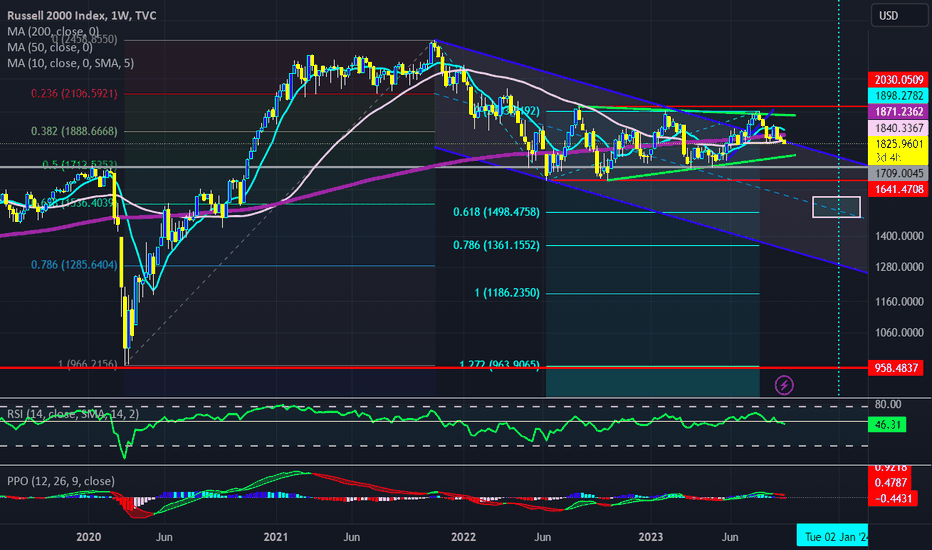Click the 2021 year label on time axis
Viewport: 932px width, 550px height.
tap(276, 537)
